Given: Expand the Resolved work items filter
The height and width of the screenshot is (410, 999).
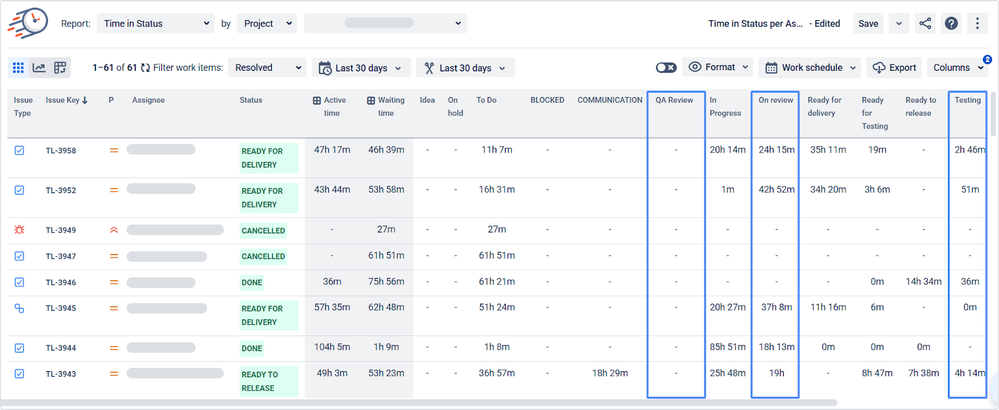Looking at the screenshot, I should [267, 68].
